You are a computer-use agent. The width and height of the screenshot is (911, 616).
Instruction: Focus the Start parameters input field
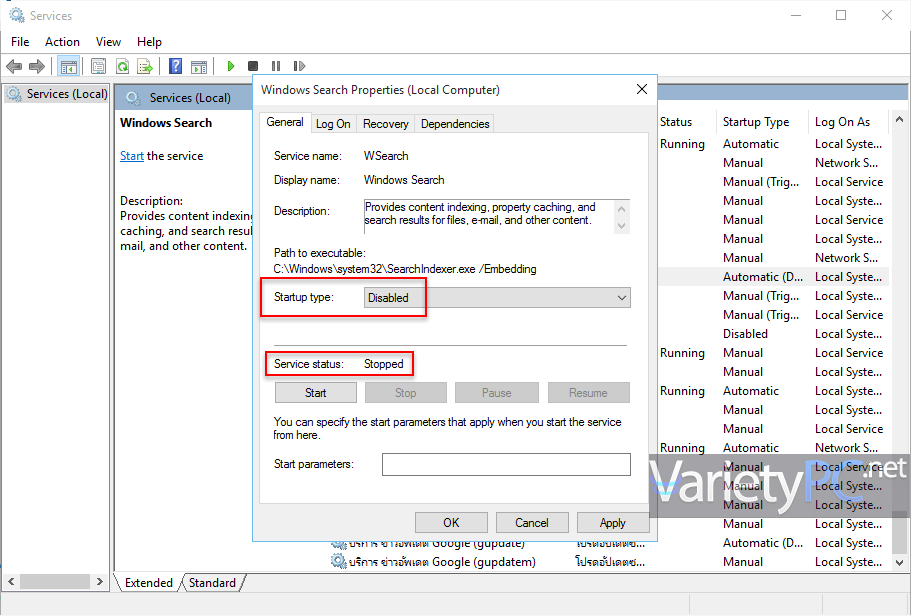pos(506,464)
